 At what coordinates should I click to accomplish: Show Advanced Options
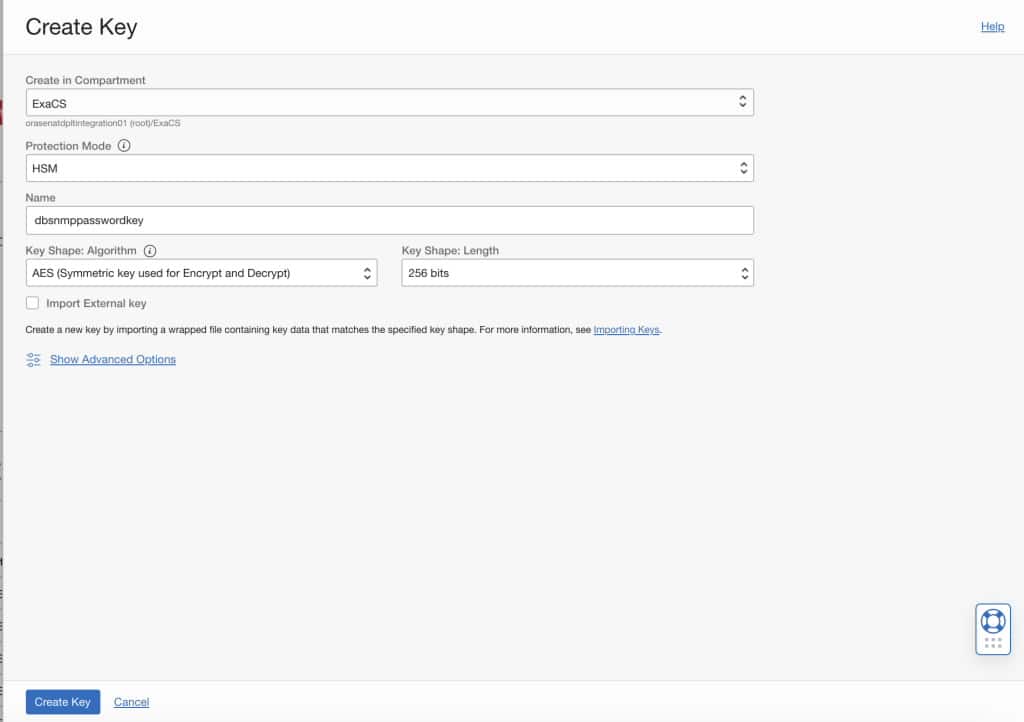(x=112, y=359)
